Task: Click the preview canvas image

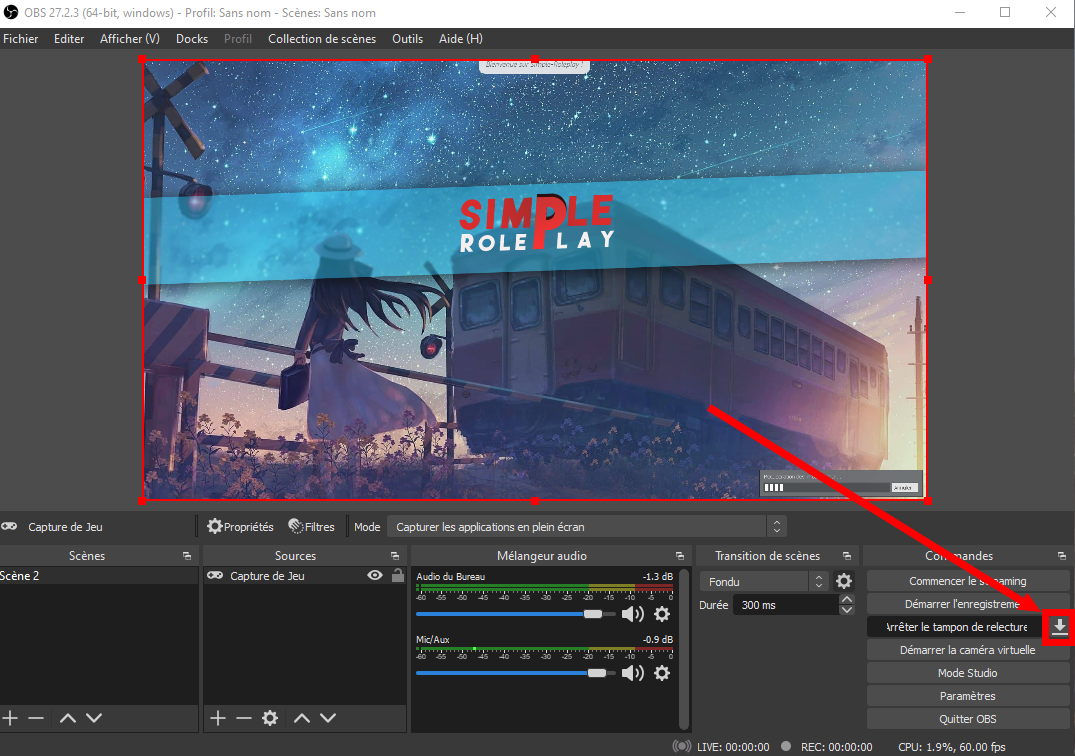Action: pyautogui.click(x=535, y=280)
